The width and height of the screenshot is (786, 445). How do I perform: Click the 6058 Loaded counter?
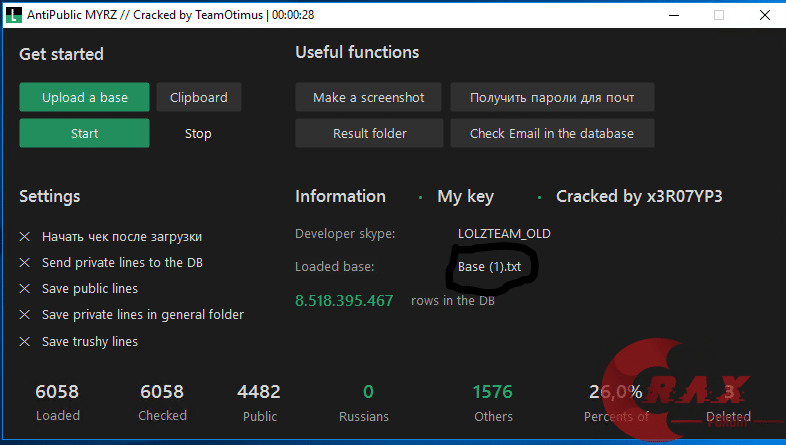[x=57, y=392]
